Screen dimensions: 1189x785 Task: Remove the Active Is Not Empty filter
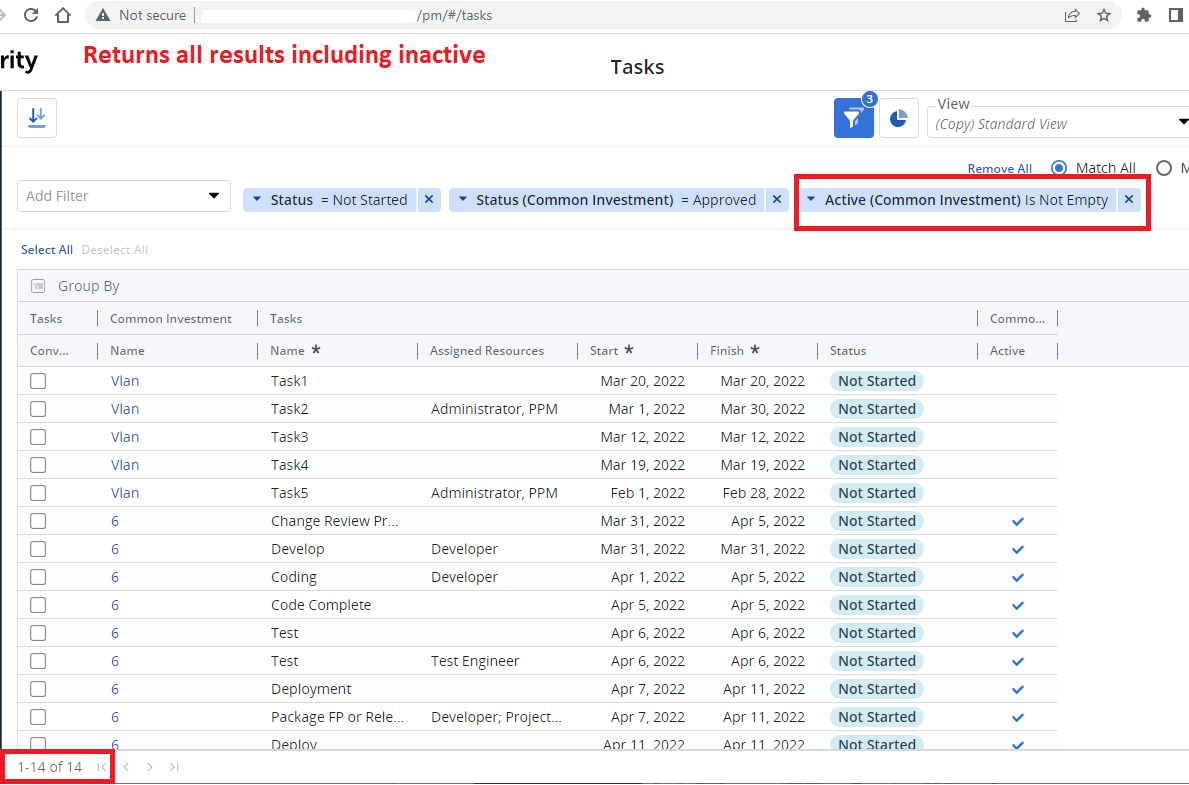point(1128,200)
